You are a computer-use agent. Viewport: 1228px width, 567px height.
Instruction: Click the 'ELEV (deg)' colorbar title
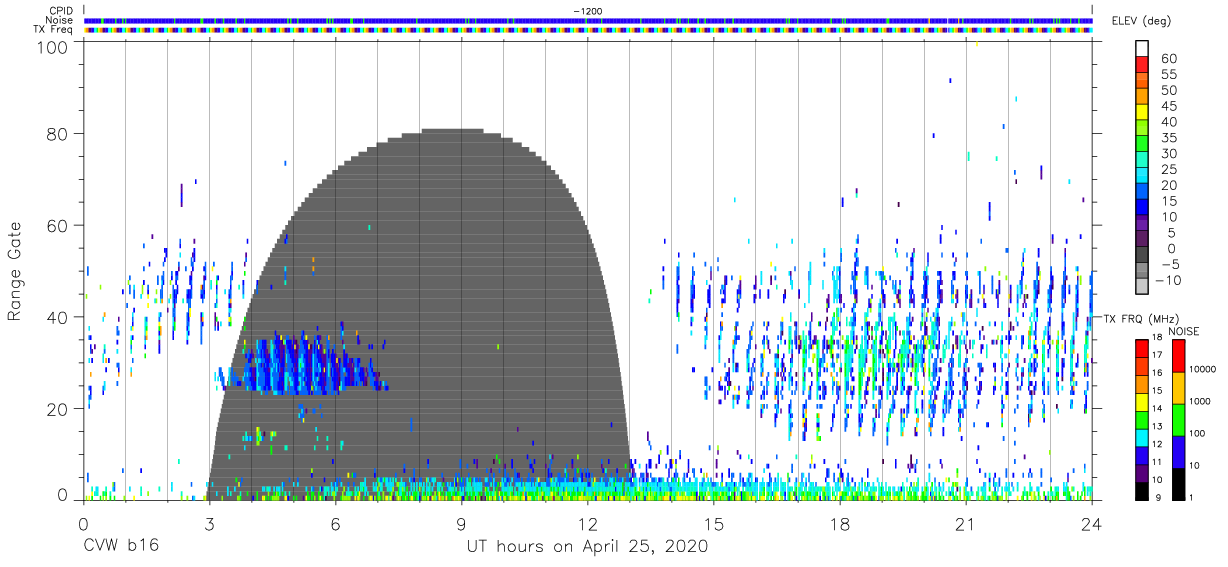tap(1140, 21)
